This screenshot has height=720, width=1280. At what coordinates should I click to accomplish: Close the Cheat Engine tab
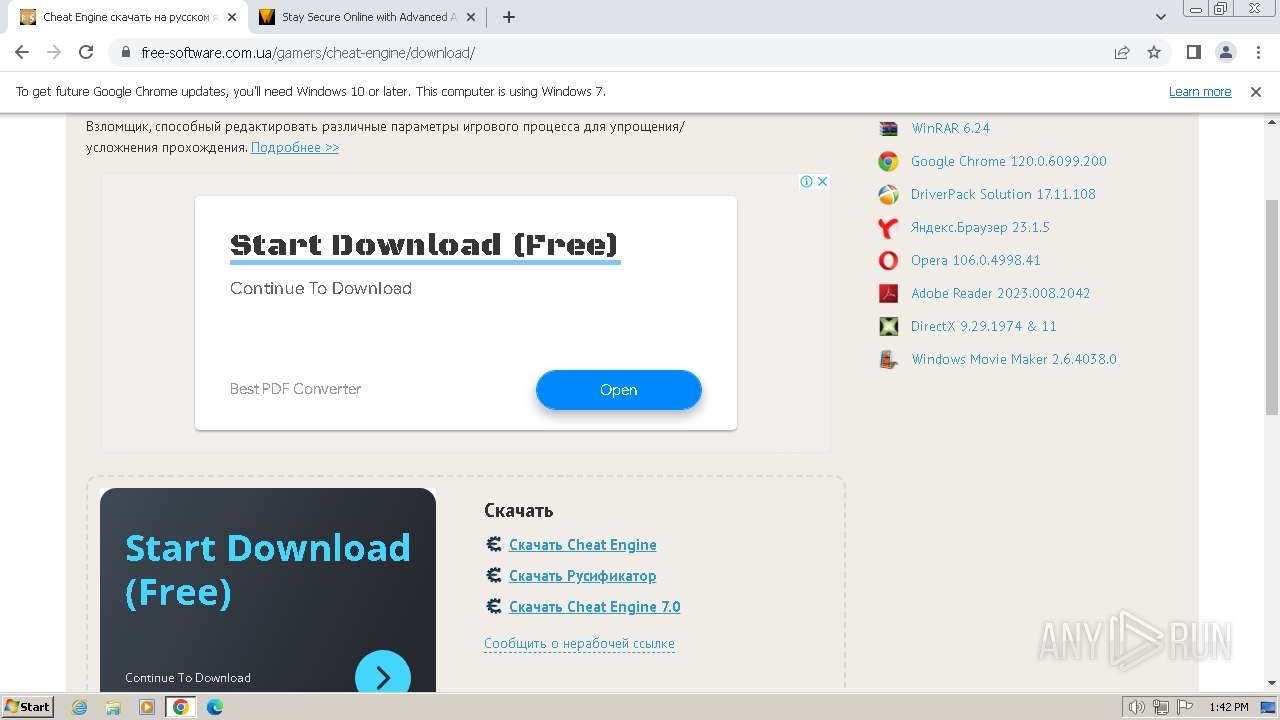[232, 17]
